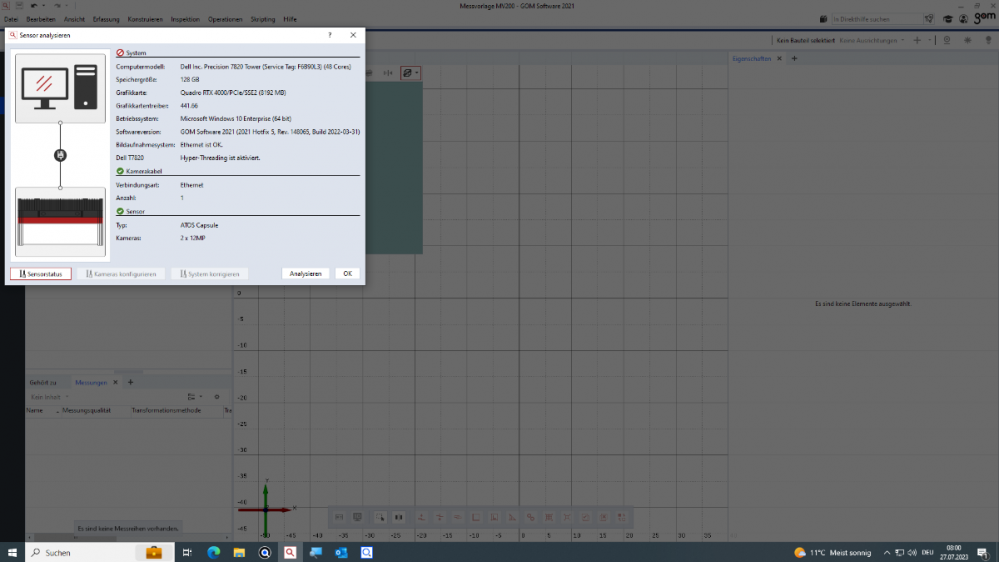Add a new tab next to Eigenschaften
Image resolution: width=999 pixels, height=562 pixels.
(x=795, y=59)
